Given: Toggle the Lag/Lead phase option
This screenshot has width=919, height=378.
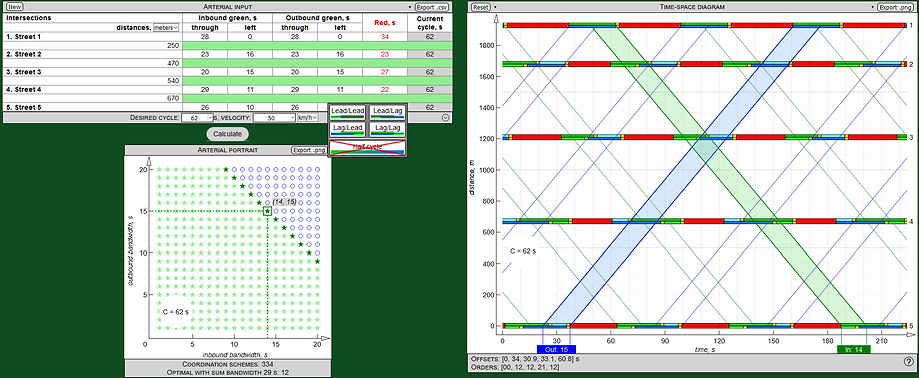Looking at the screenshot, I should [x=348, y=129].
